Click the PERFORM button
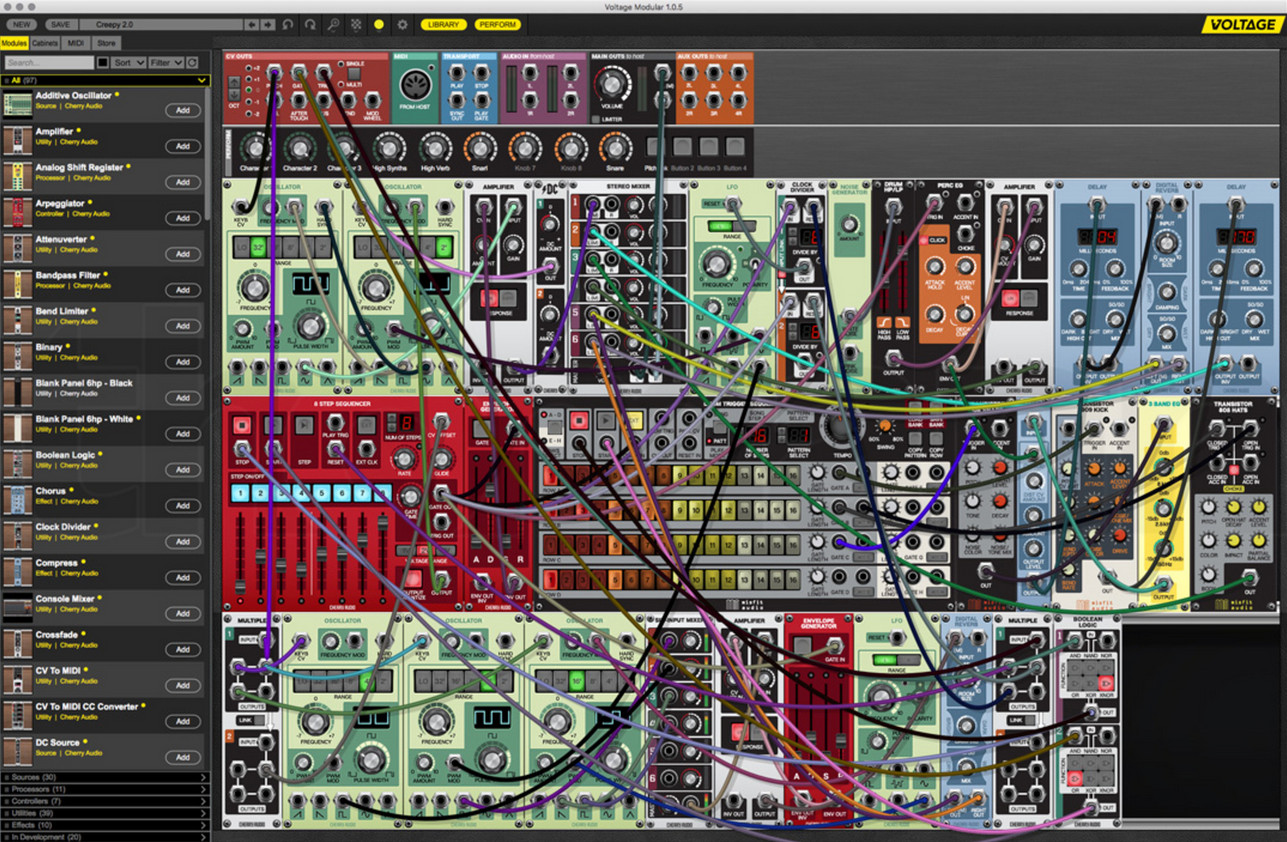This screenshot has height=842, width=1287. click(497, 24)
